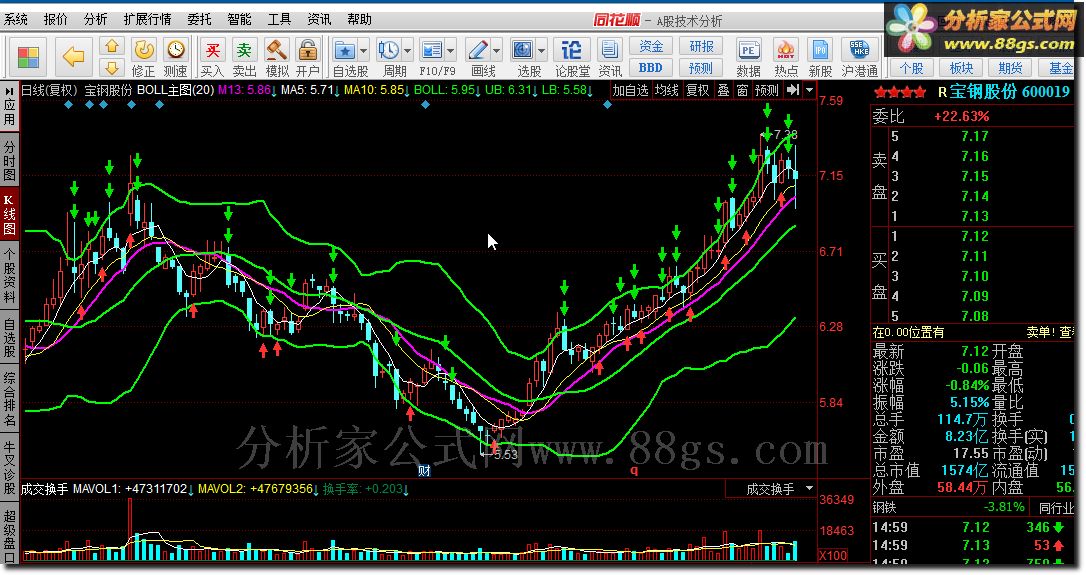Click the 开户 open account icon
Image resolution: width=1086 pixels, height=575 pixels.
[x=308, y=58]
